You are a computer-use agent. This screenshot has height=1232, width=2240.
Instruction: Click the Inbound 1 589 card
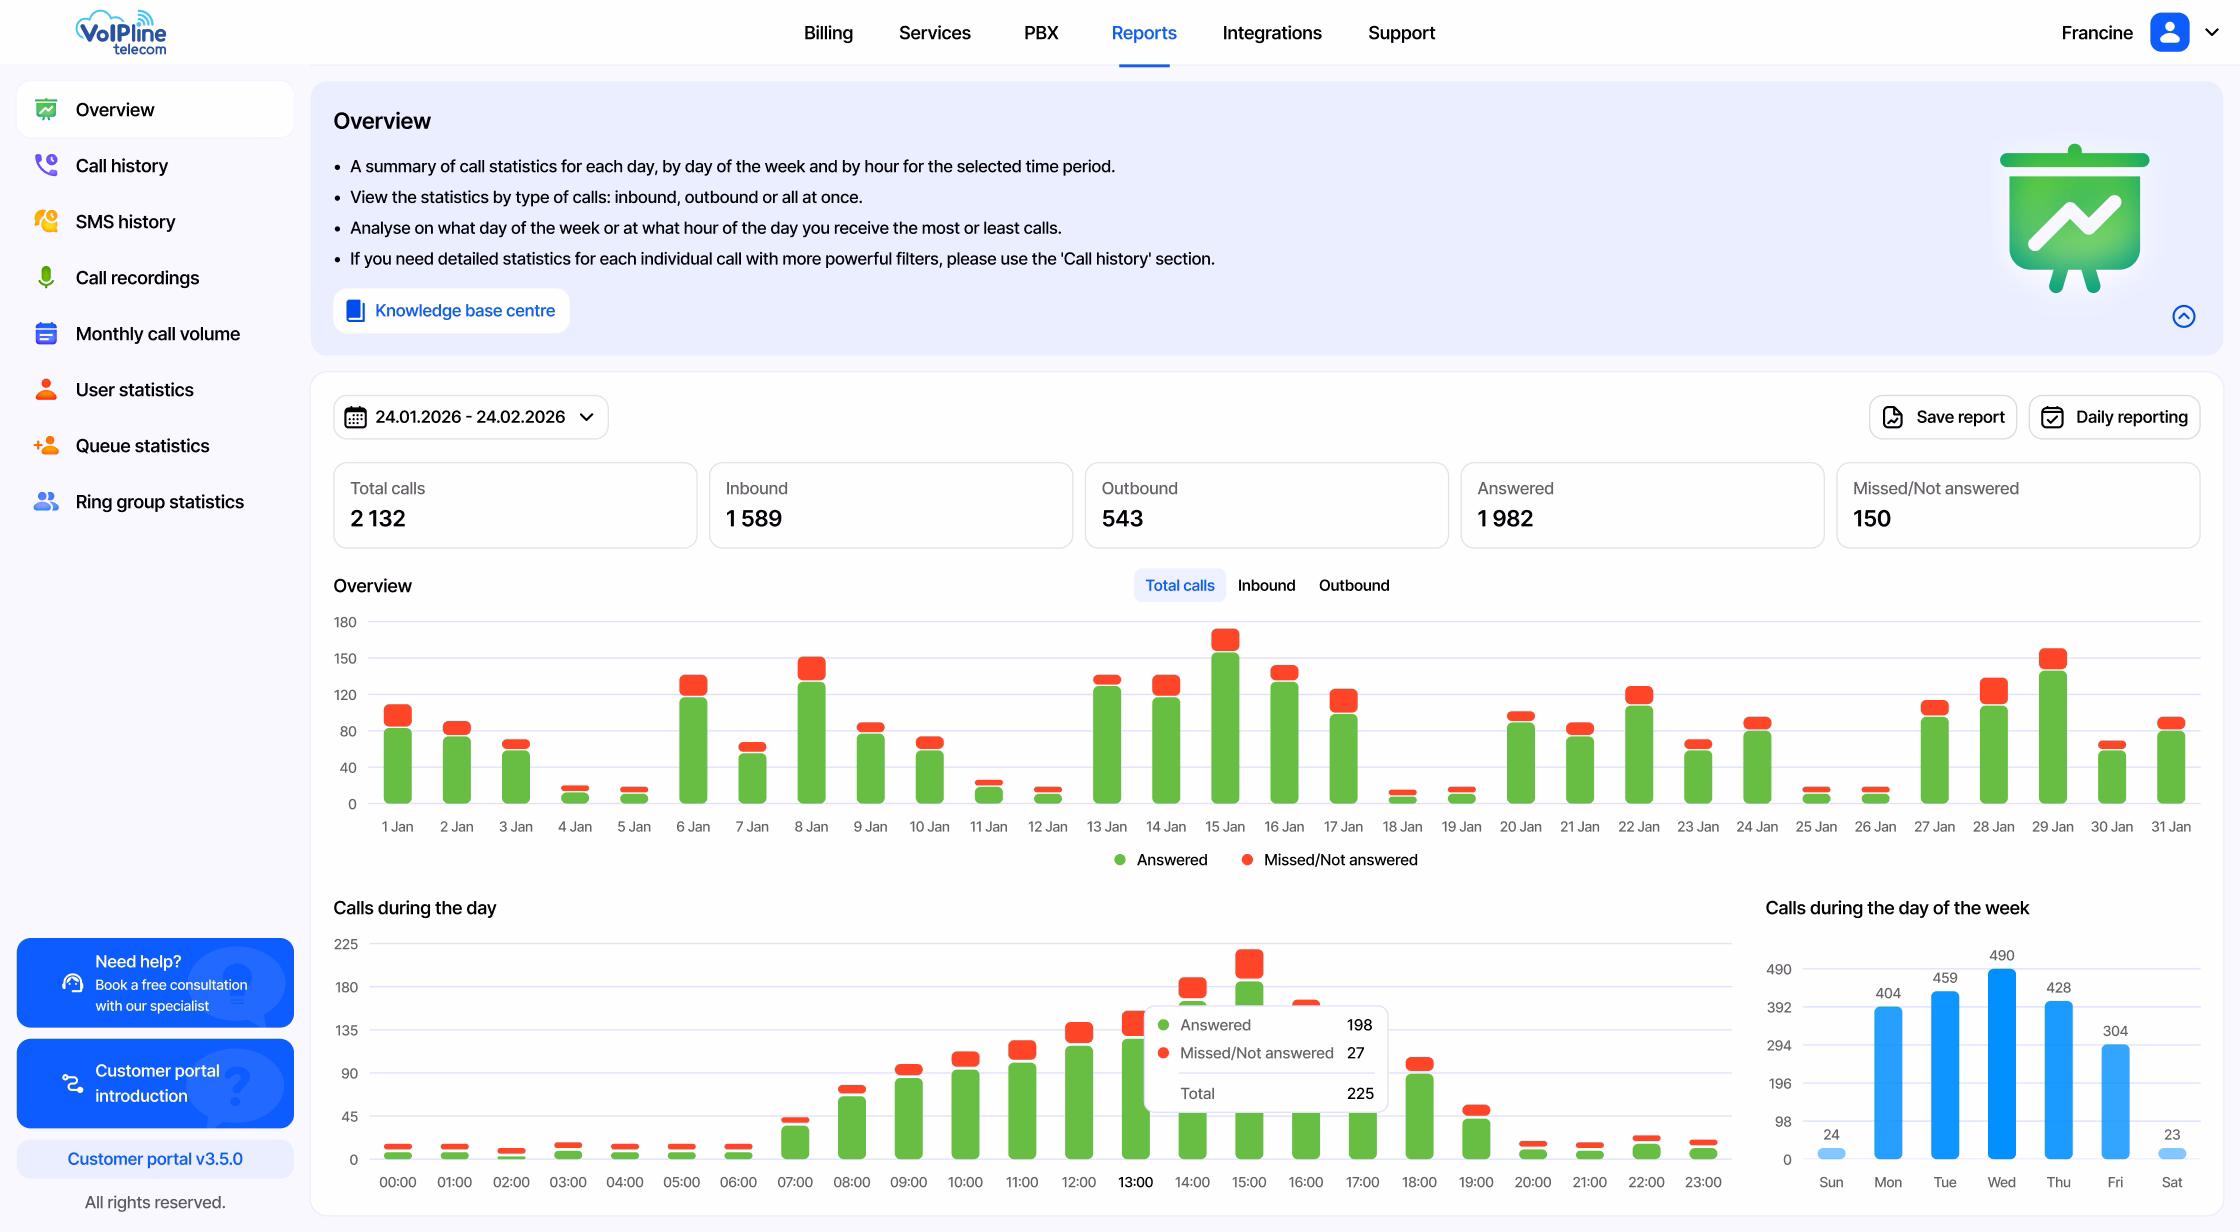891,505
